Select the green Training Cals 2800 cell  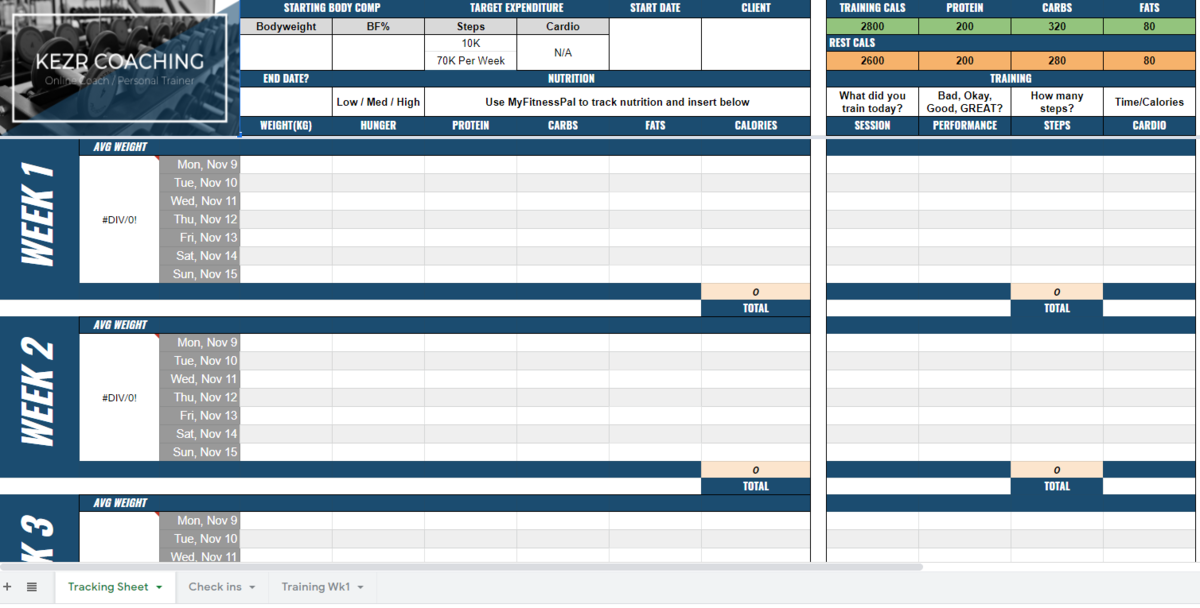(x=872, y=27)
